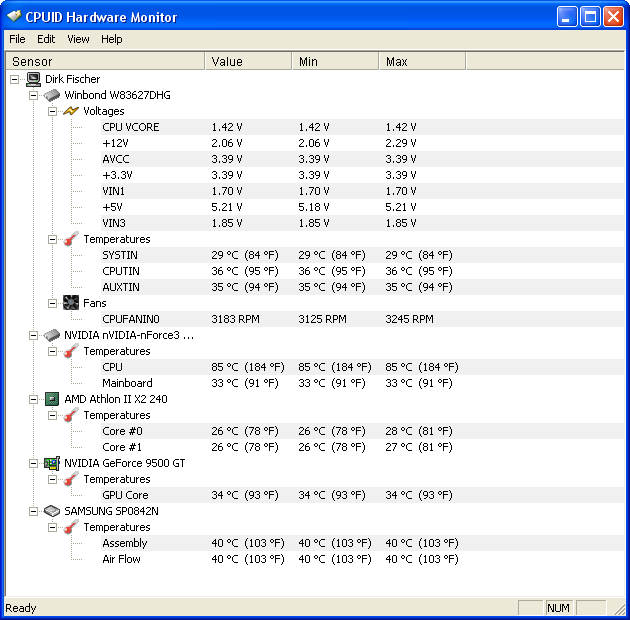Select the Winbond W83627DHG chip icon

pos(52,95)
